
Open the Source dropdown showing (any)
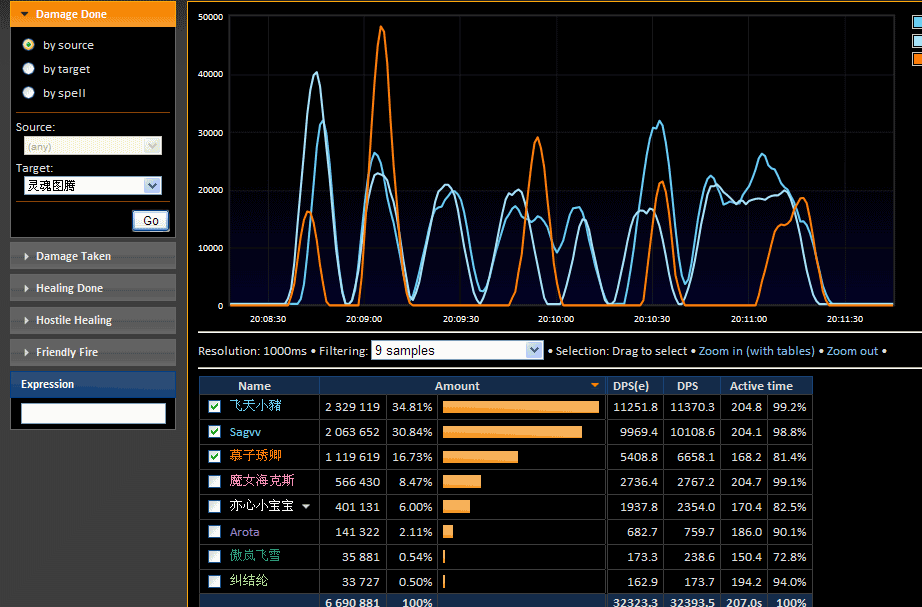coord(93,146)
